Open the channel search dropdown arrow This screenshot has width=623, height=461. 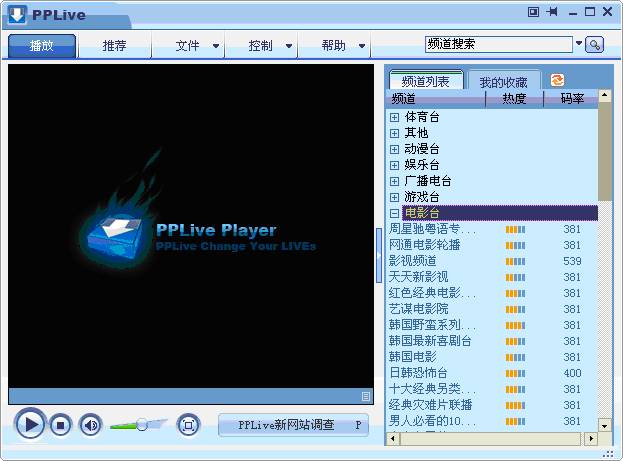pos(579,43)
